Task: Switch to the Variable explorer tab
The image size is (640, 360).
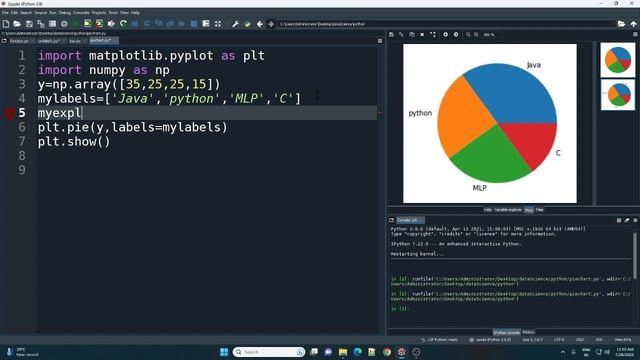Action: [x=508, y=210]
